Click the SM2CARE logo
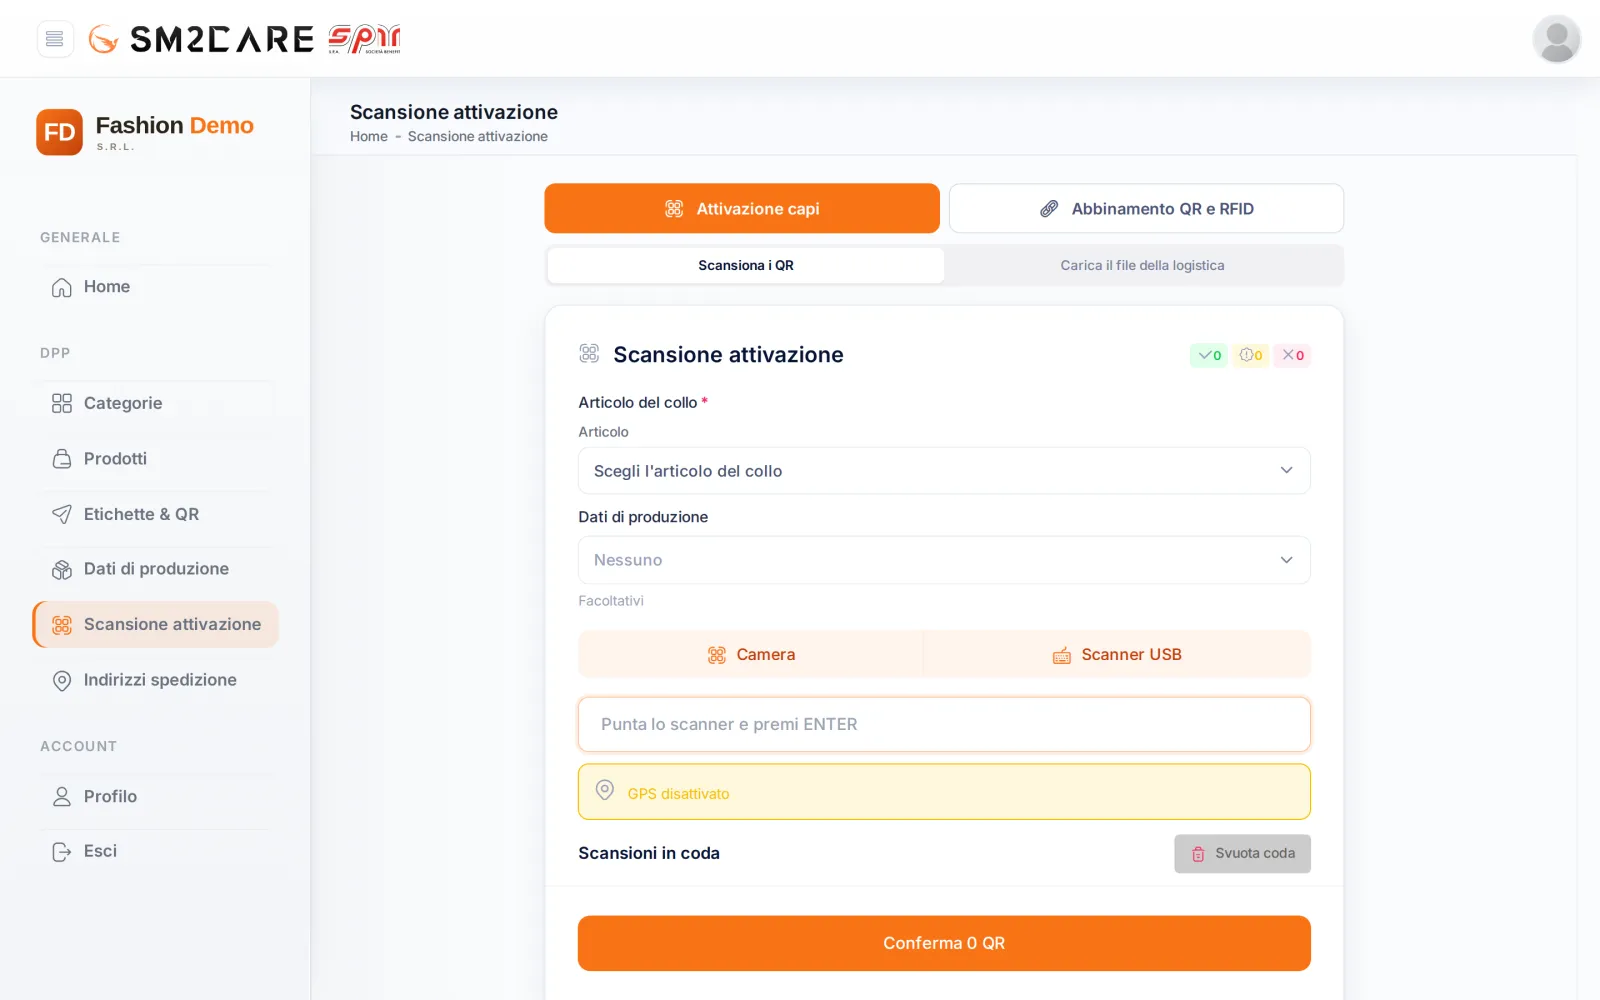Viewport: 1600px width, 1000px height. pos(201,39)
